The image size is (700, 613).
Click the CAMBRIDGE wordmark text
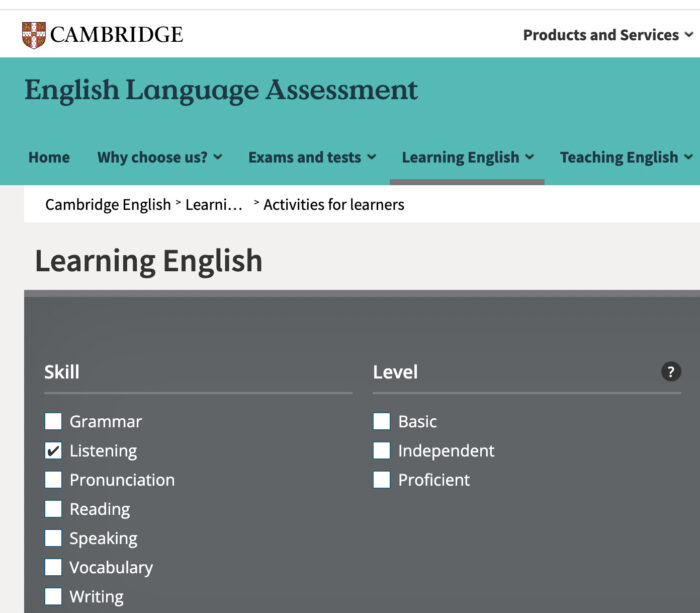tap(117, 35)
